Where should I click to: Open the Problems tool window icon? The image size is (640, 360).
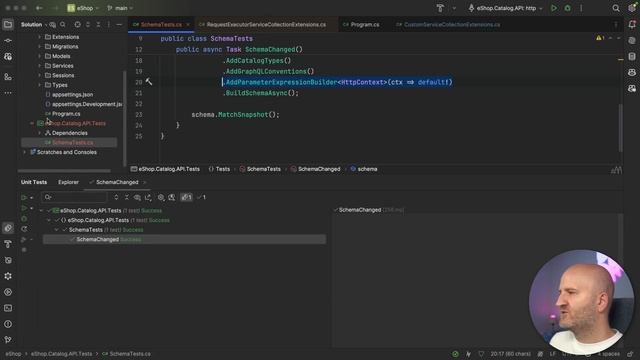(8, 324)
